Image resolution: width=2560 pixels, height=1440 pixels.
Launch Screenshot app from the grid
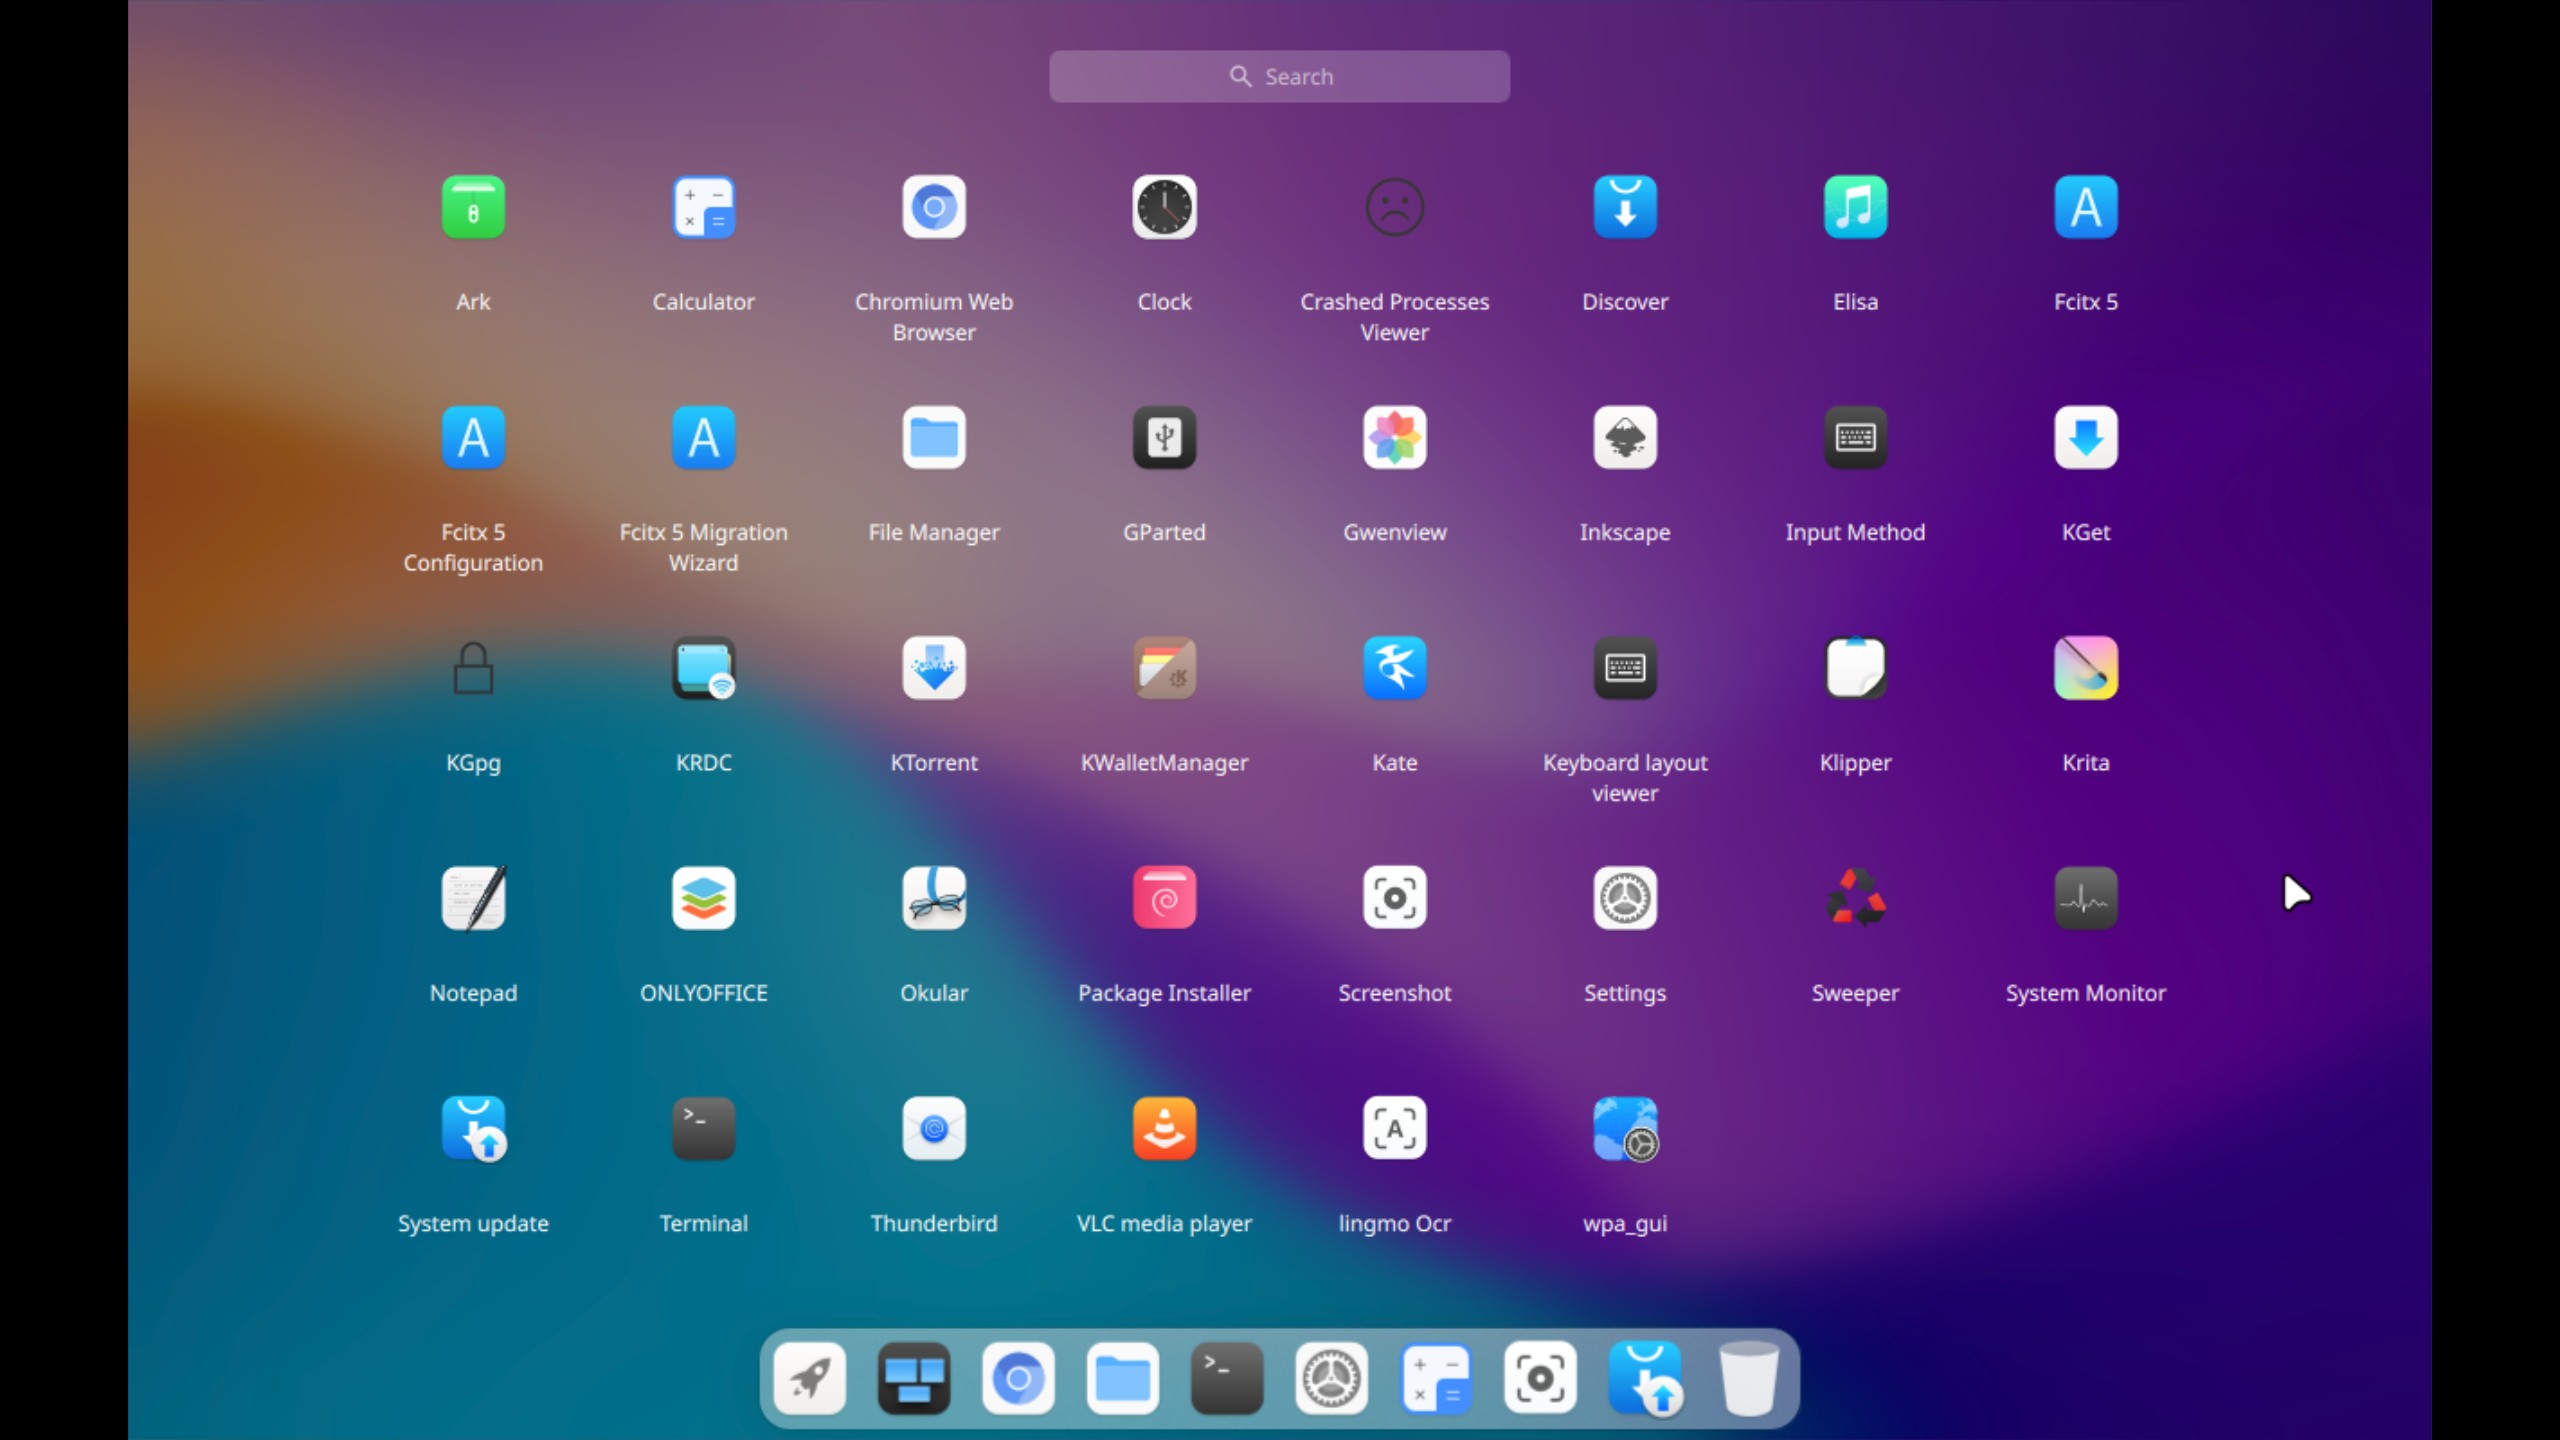(1394, 898)
